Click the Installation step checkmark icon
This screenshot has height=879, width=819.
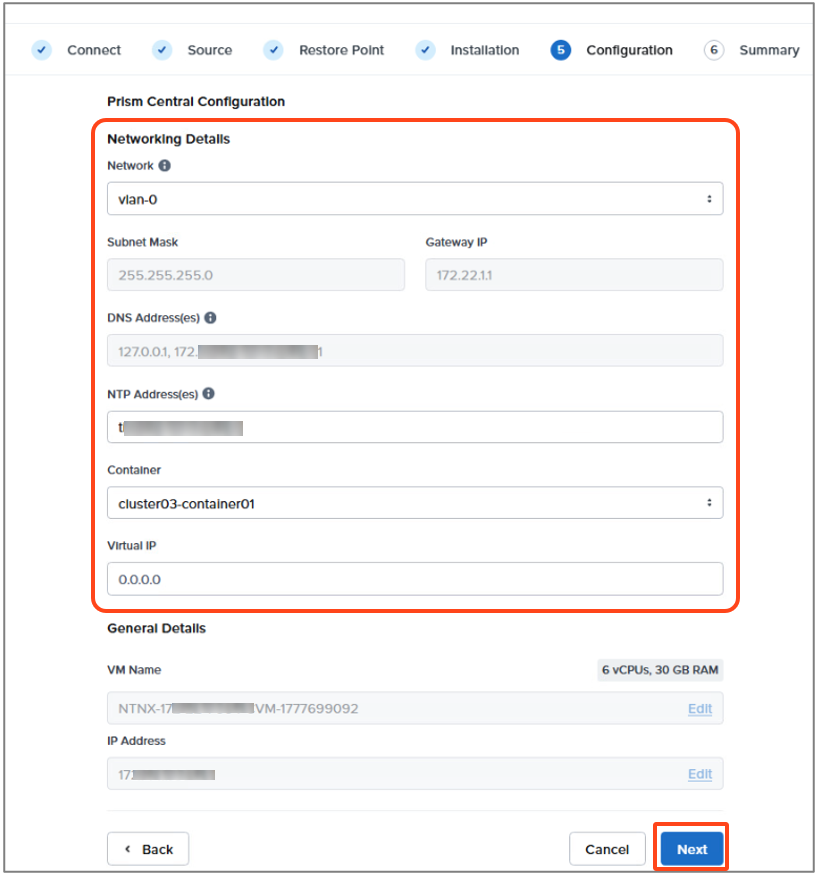coord(425,50)
